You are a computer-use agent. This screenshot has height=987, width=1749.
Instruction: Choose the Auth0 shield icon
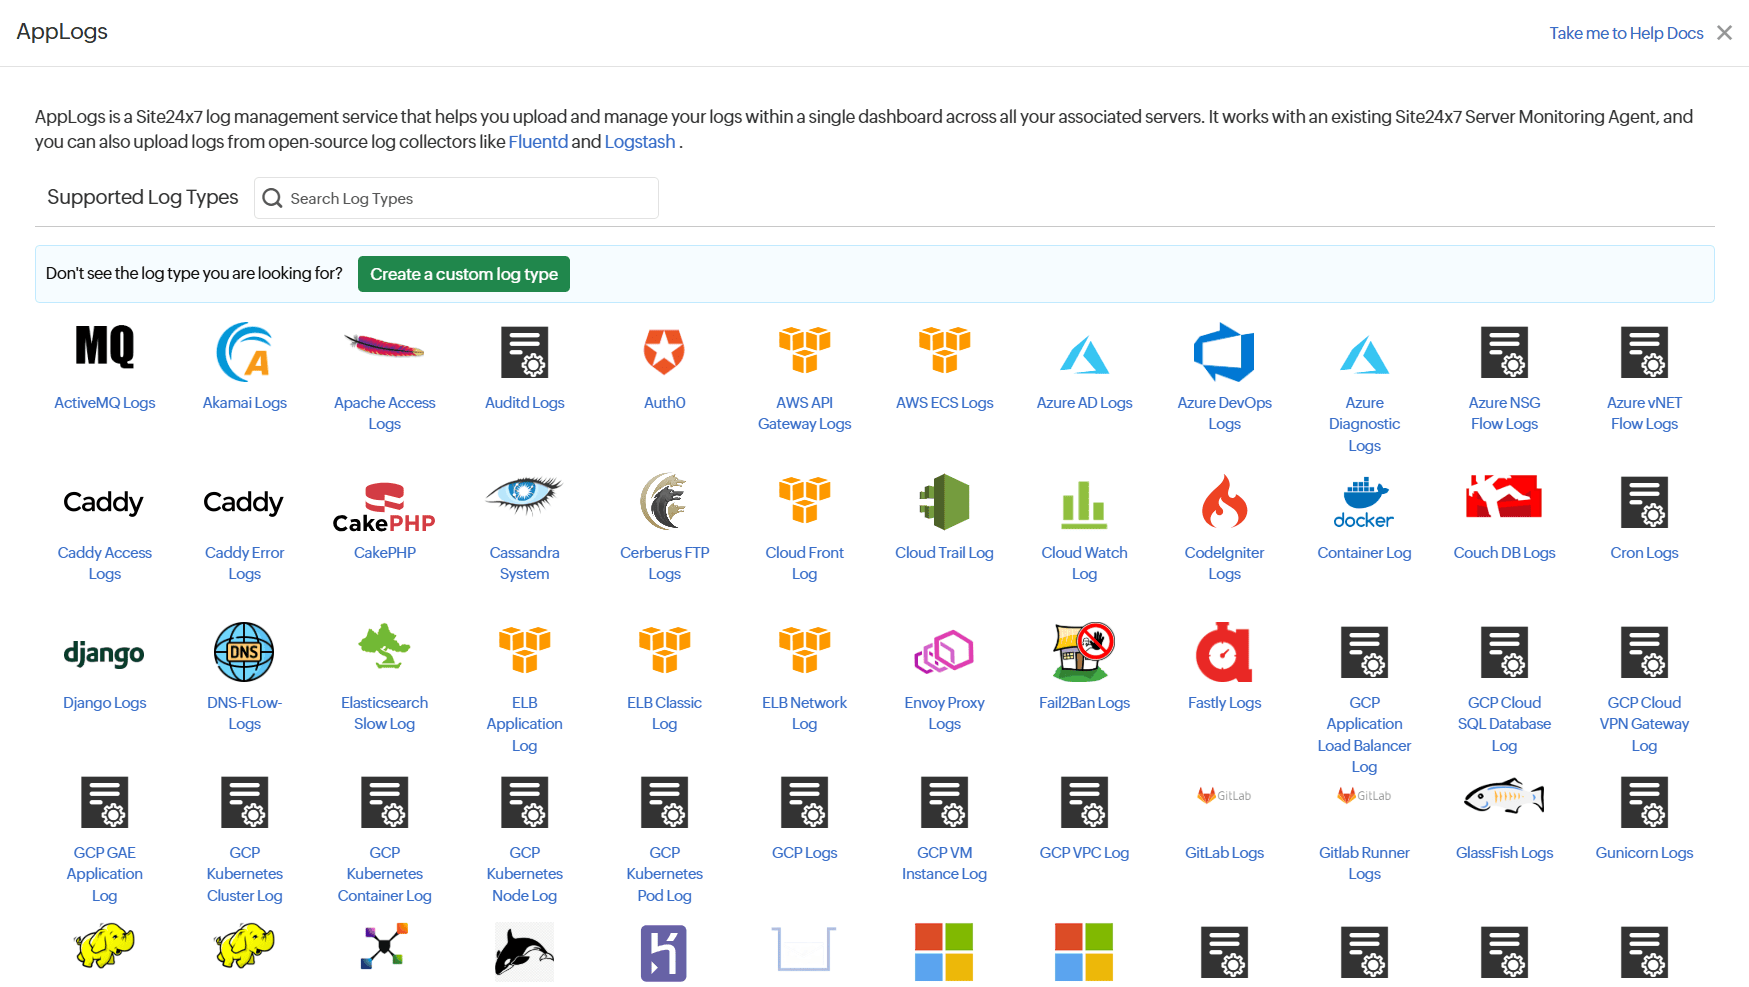[664, 352]
